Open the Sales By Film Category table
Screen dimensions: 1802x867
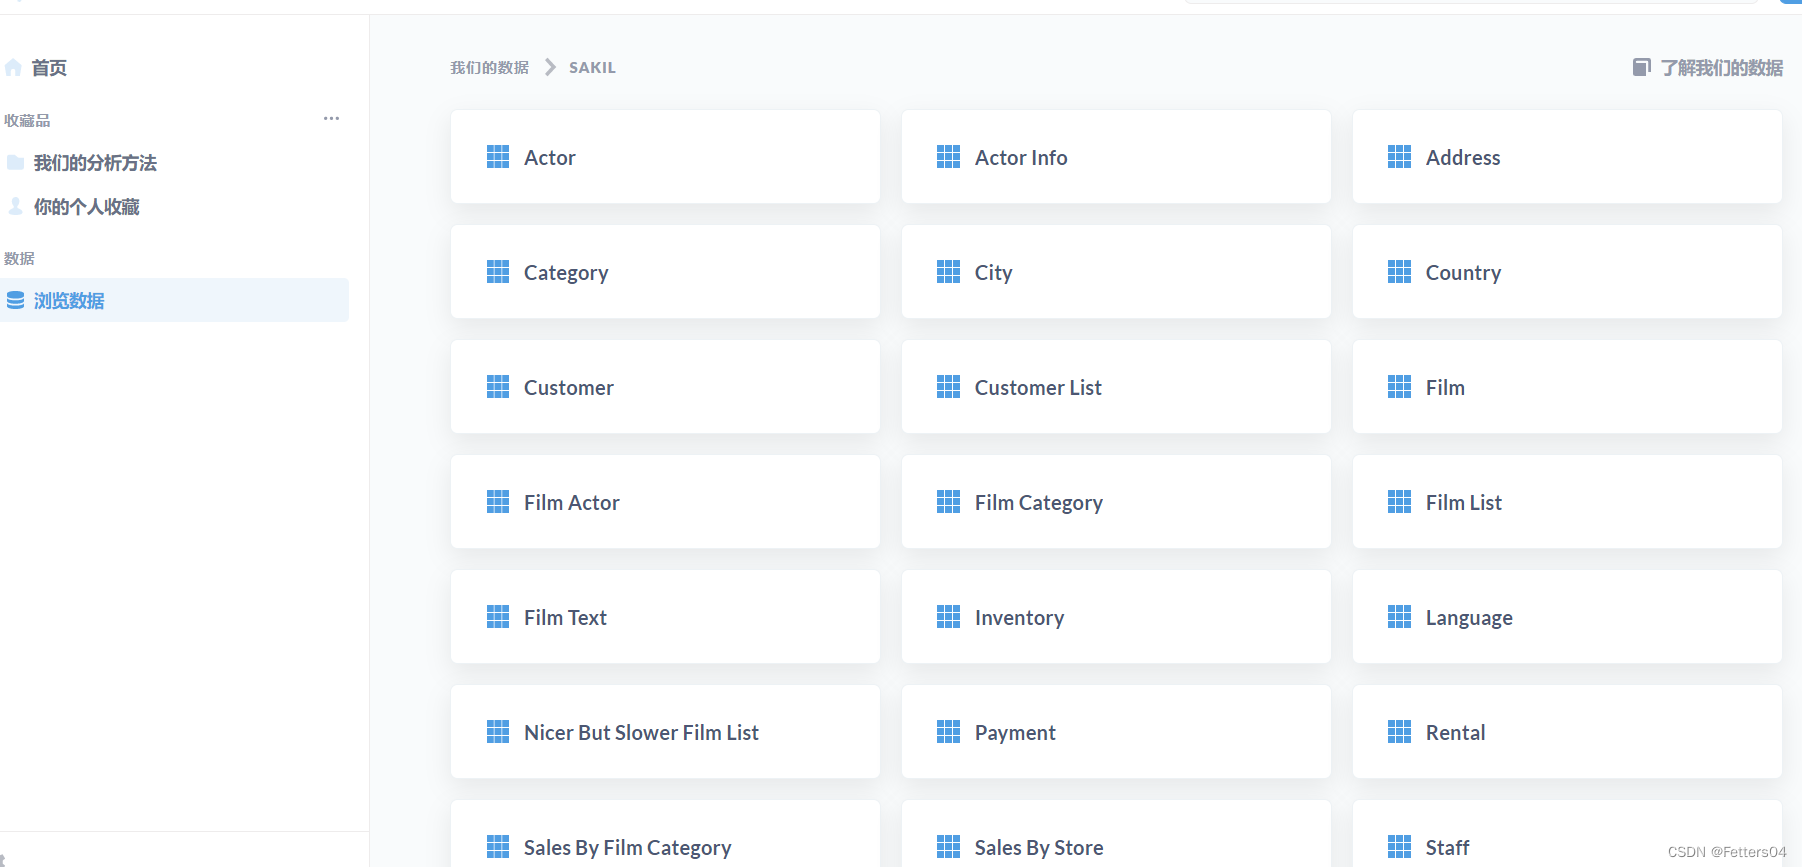665,834
